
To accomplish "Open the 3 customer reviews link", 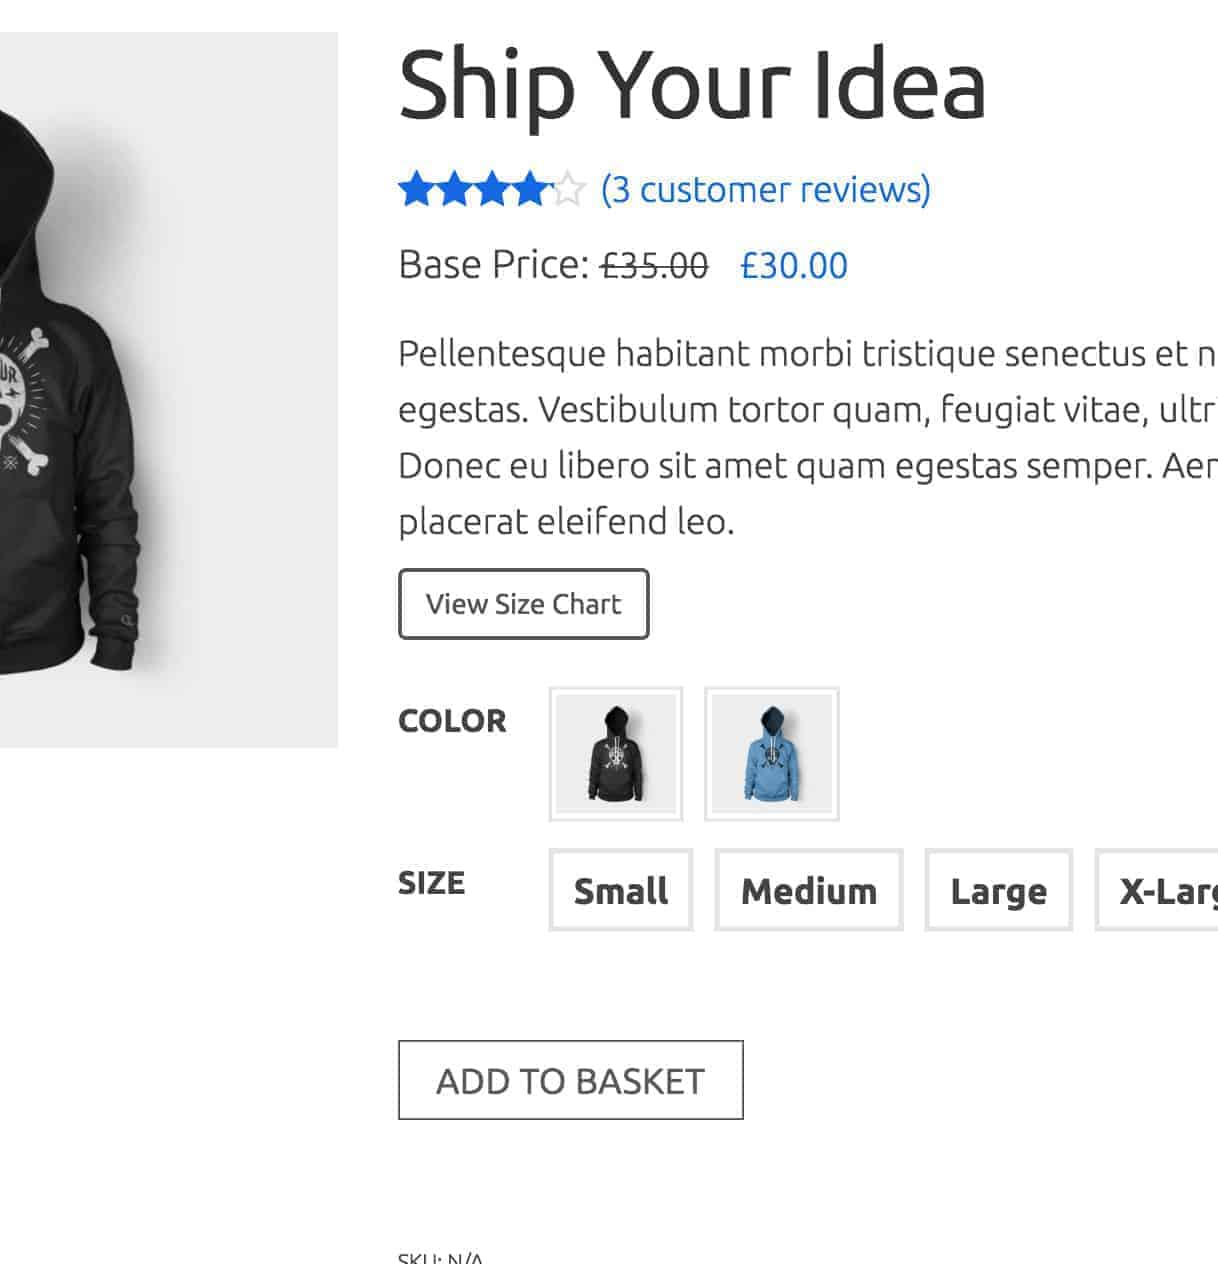I will [x=765, y=190].
